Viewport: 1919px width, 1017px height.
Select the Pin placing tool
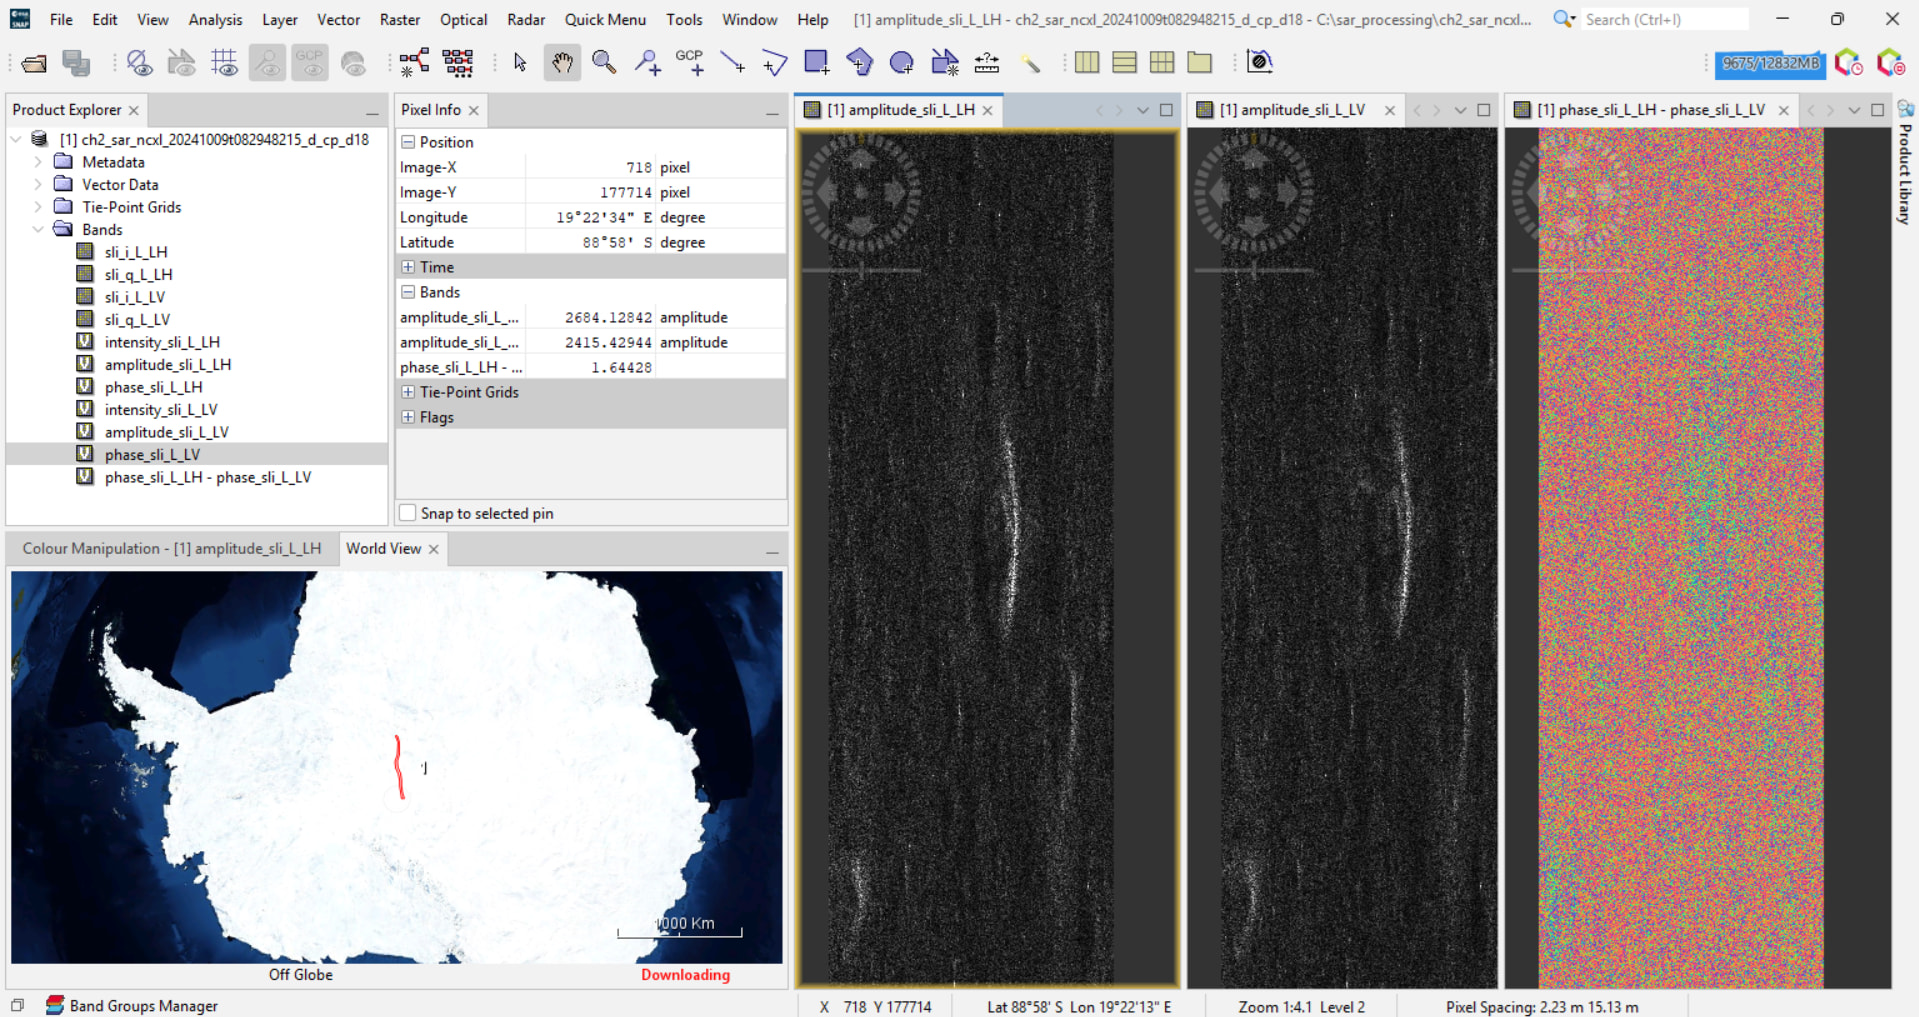pyautogui.click(x=647, y=63)
